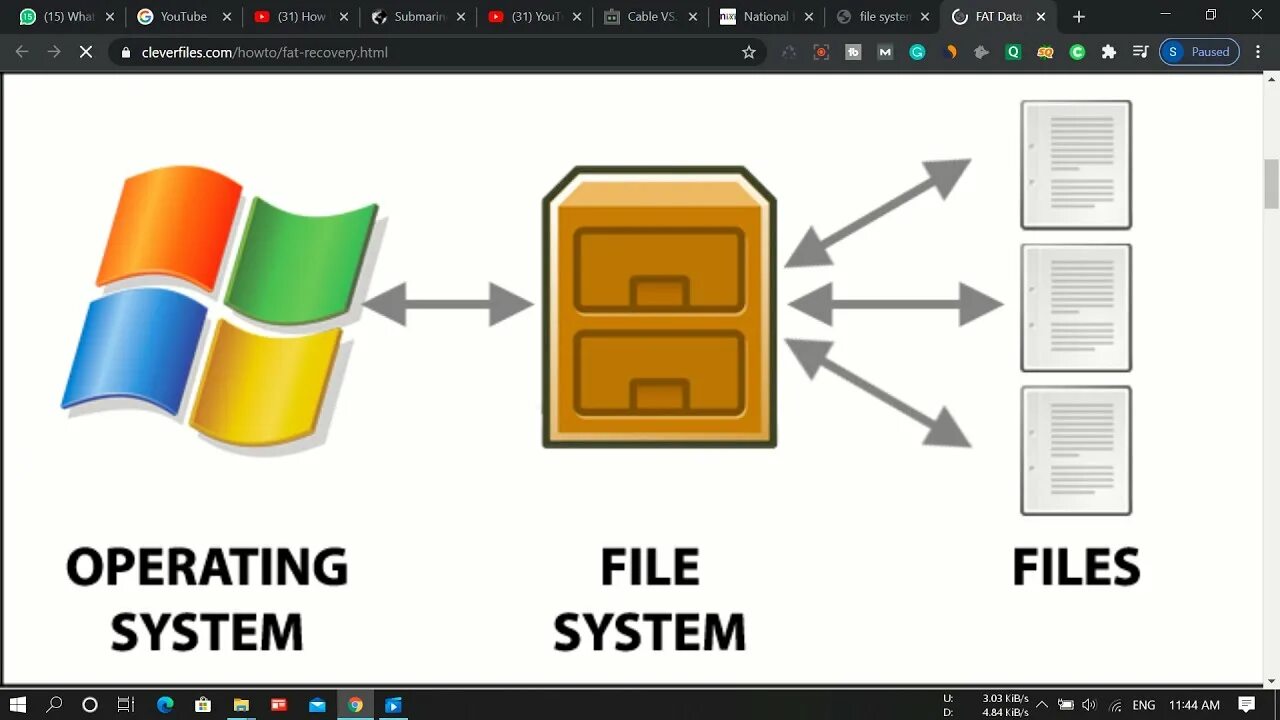The image size is (1280, 720).
Task: Click the ENG language indicator
Action: (1143, 705)
